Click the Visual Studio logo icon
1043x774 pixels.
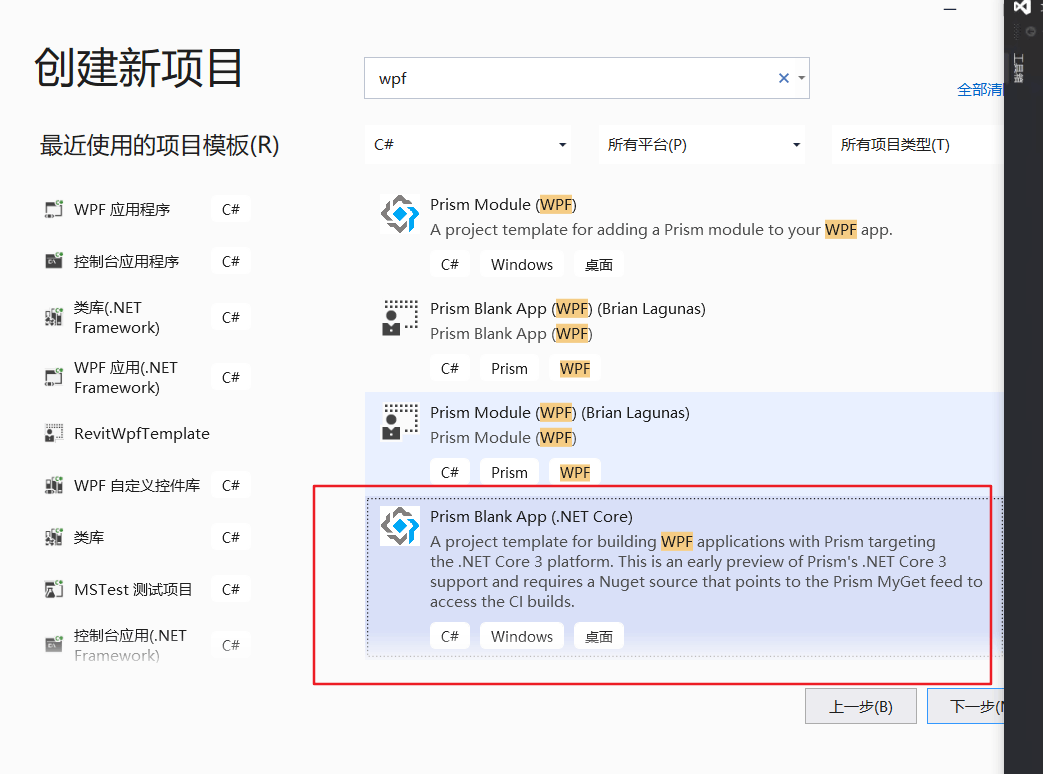1022,7
